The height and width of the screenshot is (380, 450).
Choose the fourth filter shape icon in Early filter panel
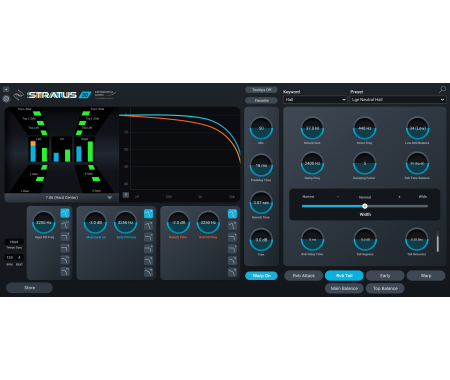[x=149, y=249]
